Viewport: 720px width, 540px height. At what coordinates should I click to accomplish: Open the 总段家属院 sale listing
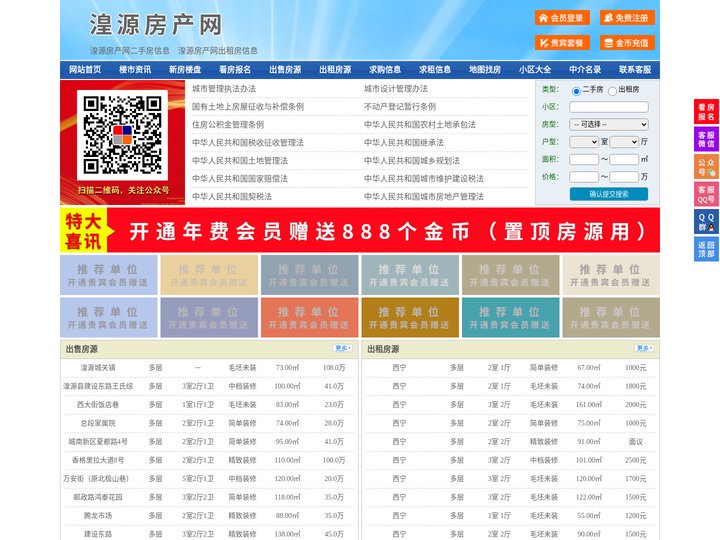[x=98, y=423]
